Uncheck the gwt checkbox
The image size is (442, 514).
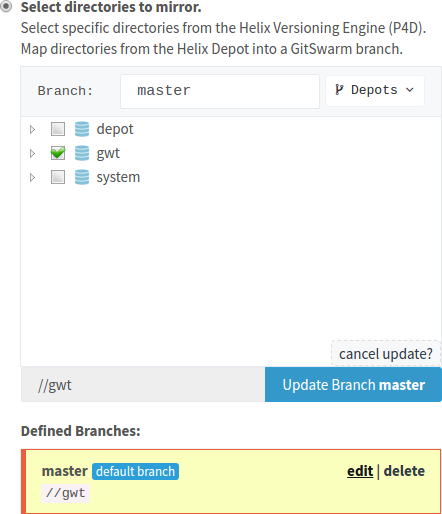(58, 153)
